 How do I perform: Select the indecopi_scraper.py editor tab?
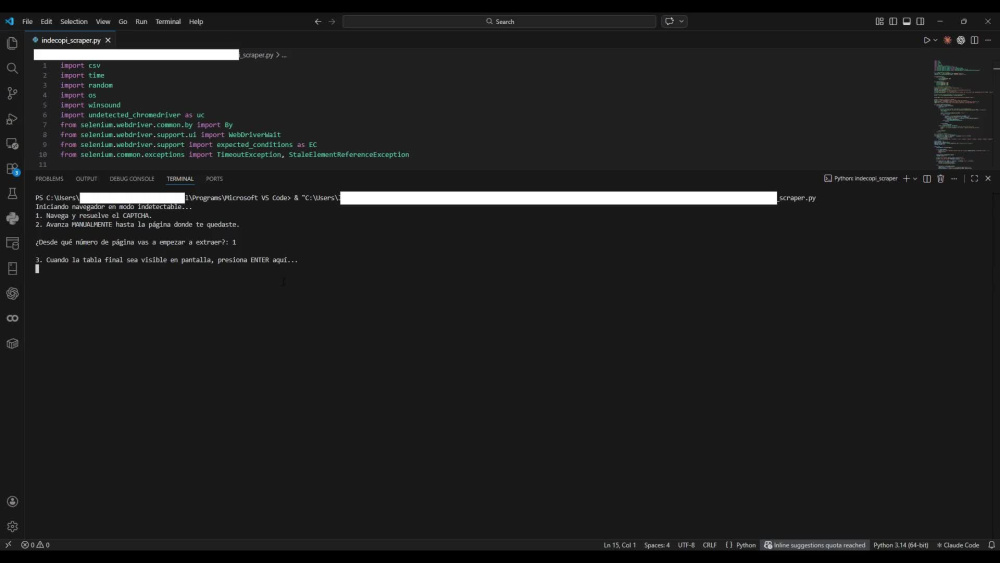tap(71, 40)
